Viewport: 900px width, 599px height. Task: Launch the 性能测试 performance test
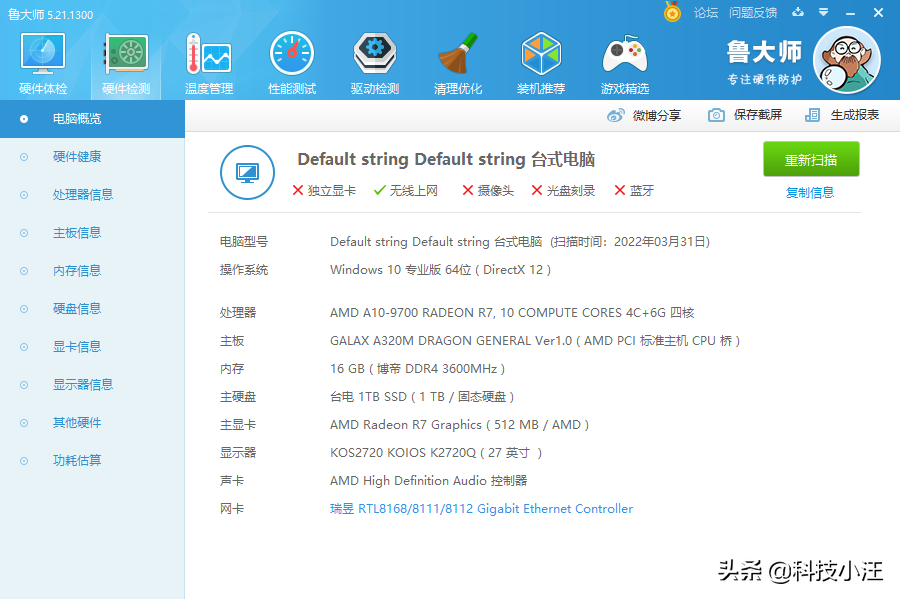tap(292, 64)
